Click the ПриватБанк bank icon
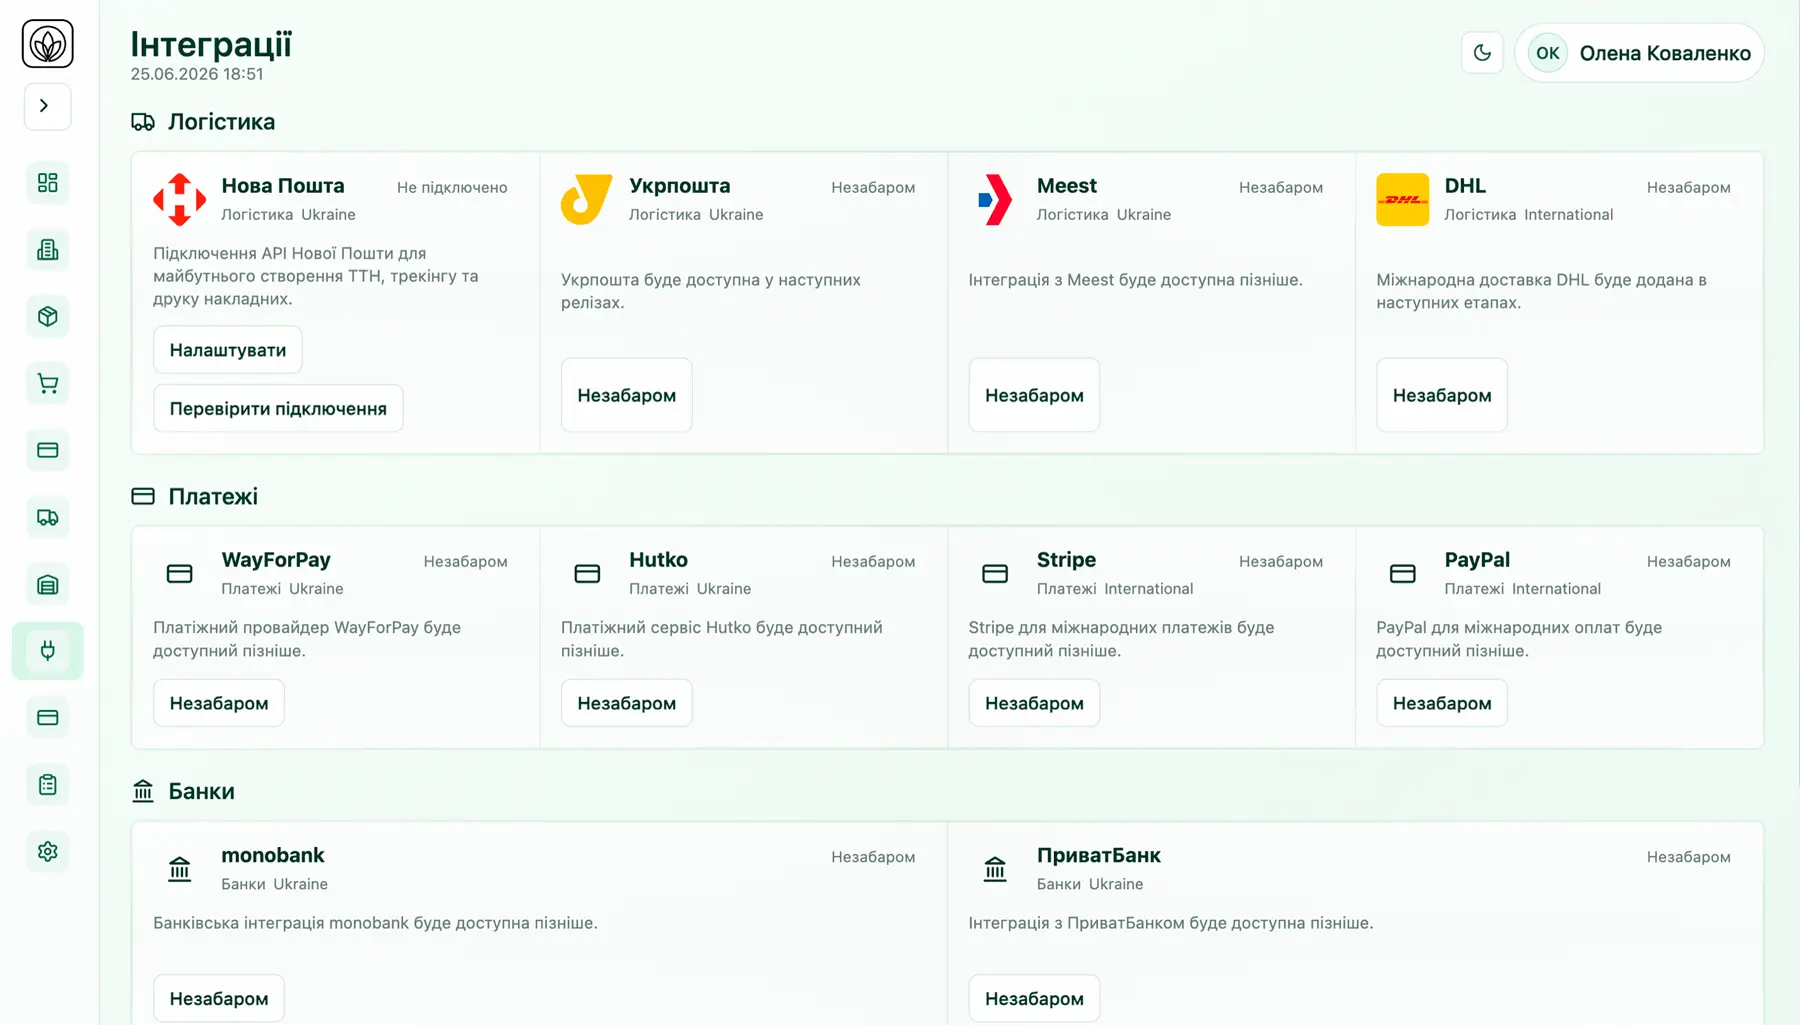 point(995,869)
